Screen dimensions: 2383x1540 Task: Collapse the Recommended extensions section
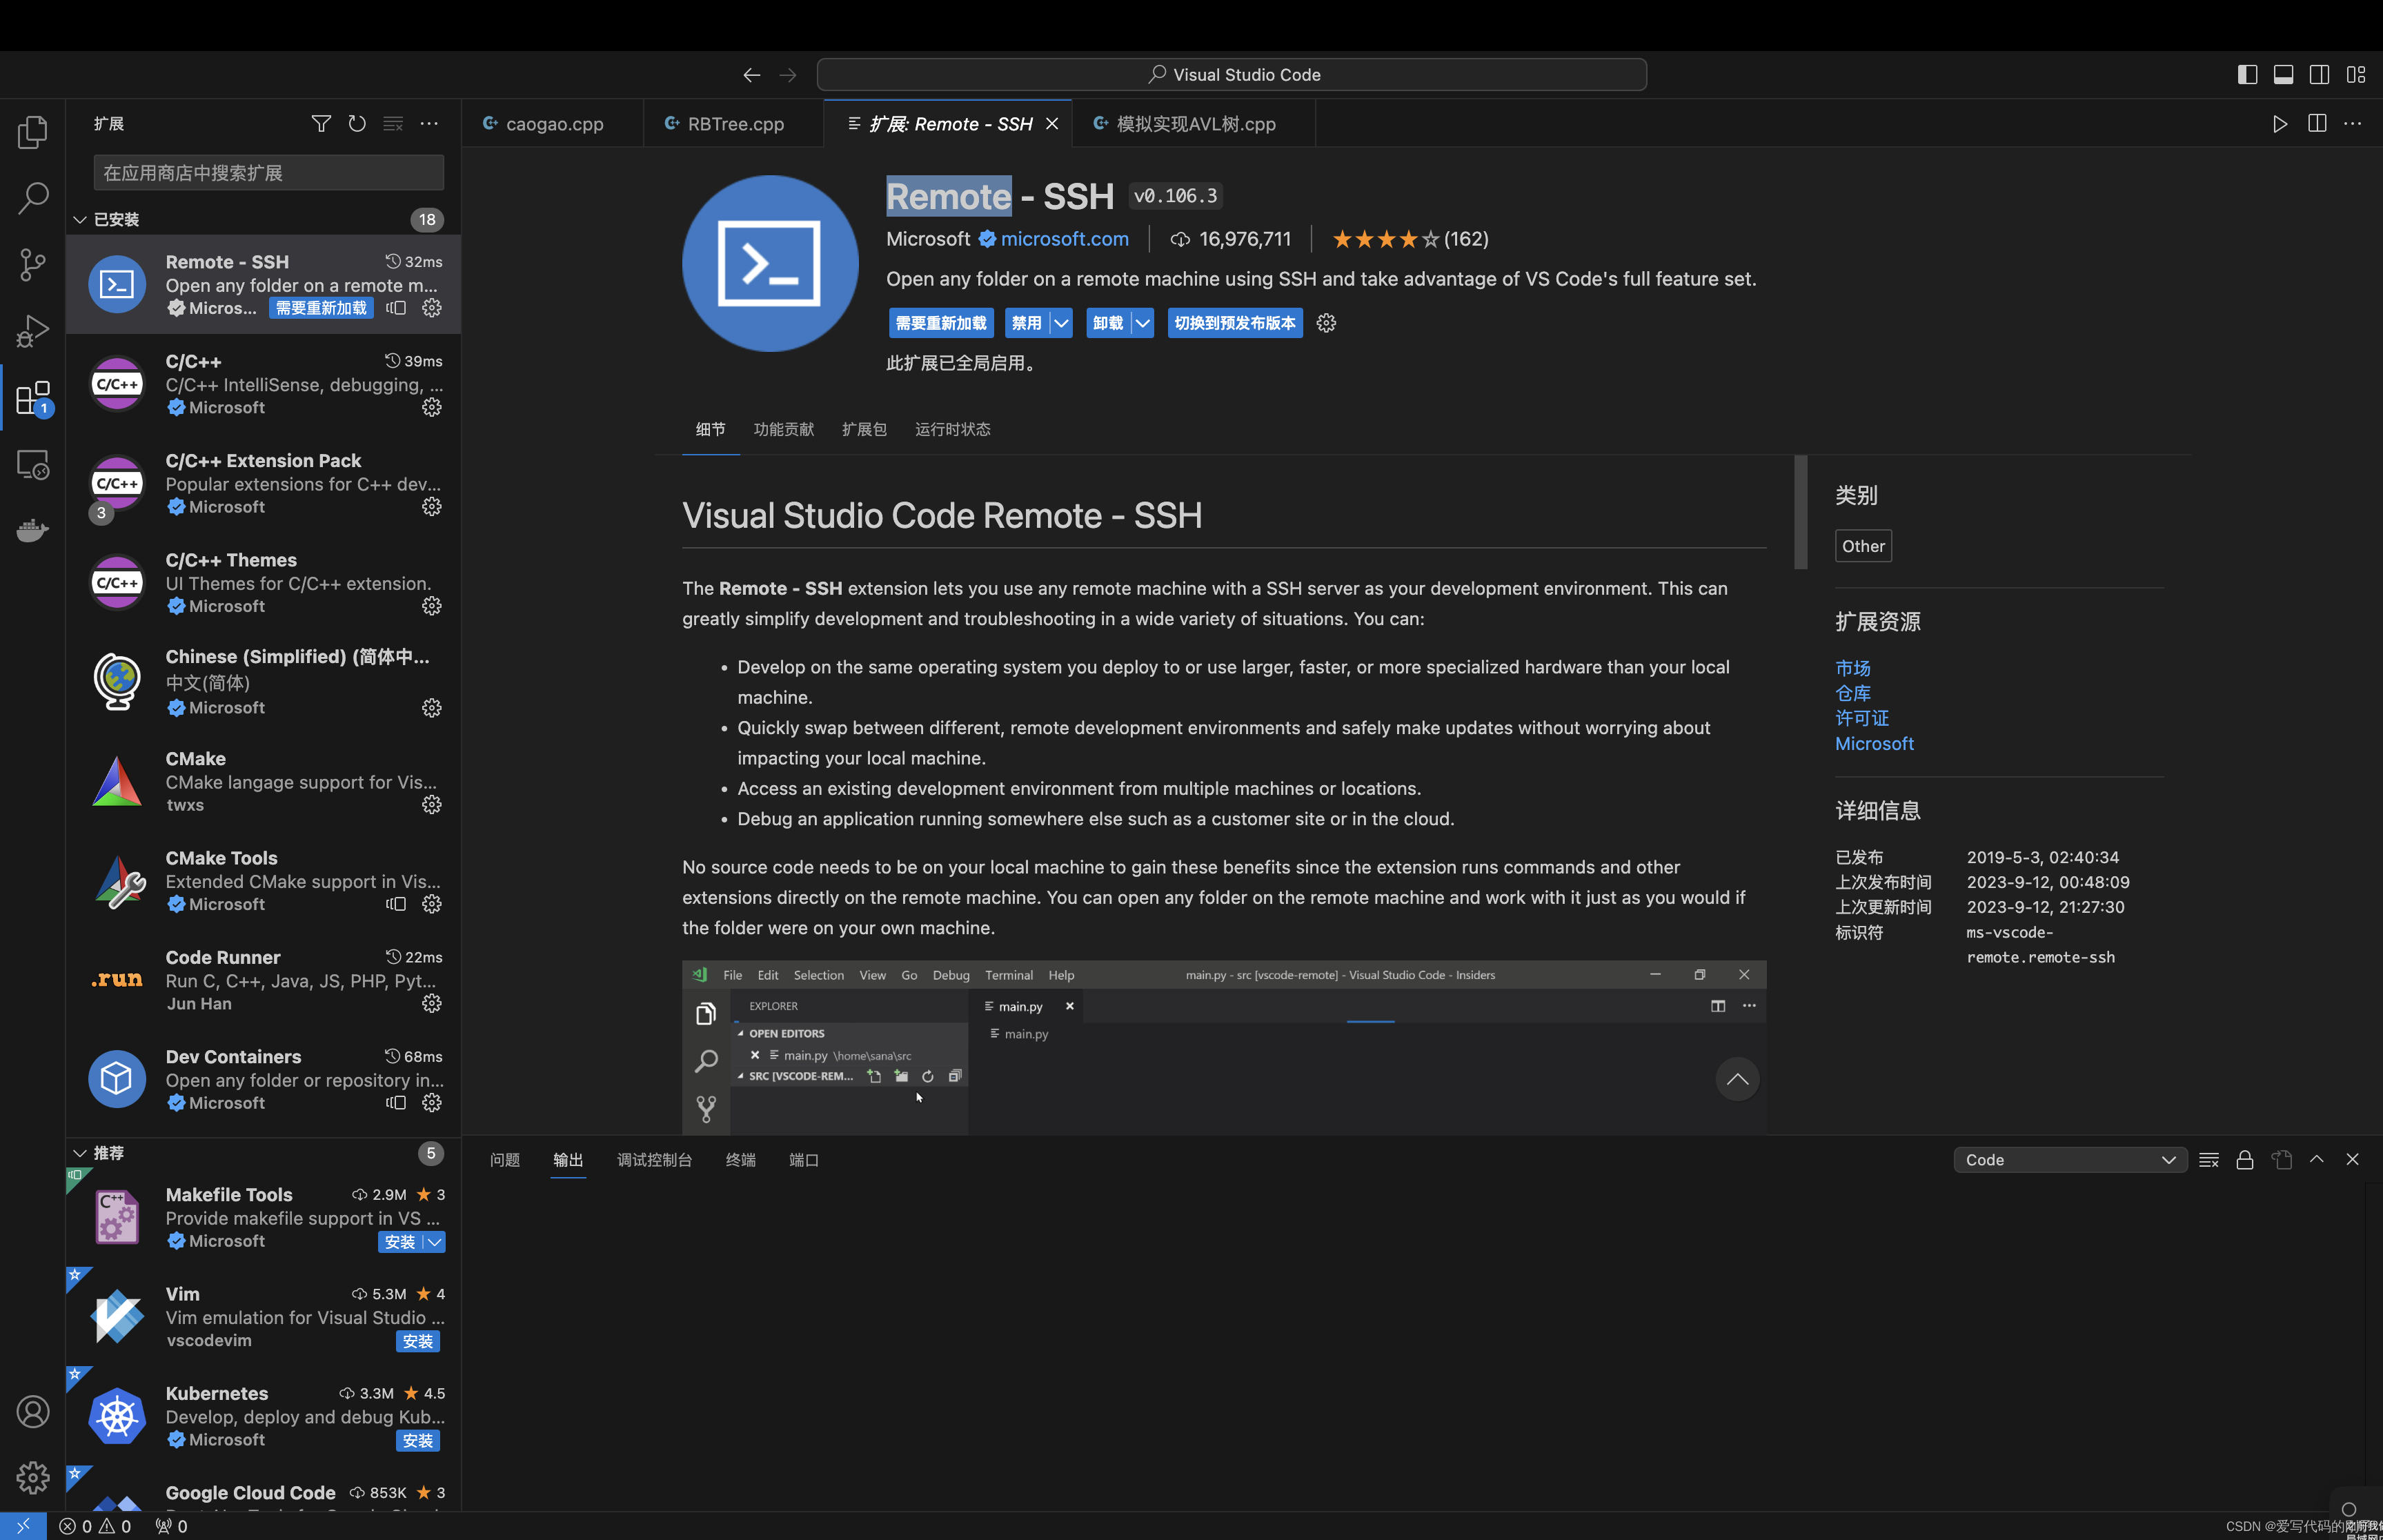pyautogui.click(x=80, y=1153)
